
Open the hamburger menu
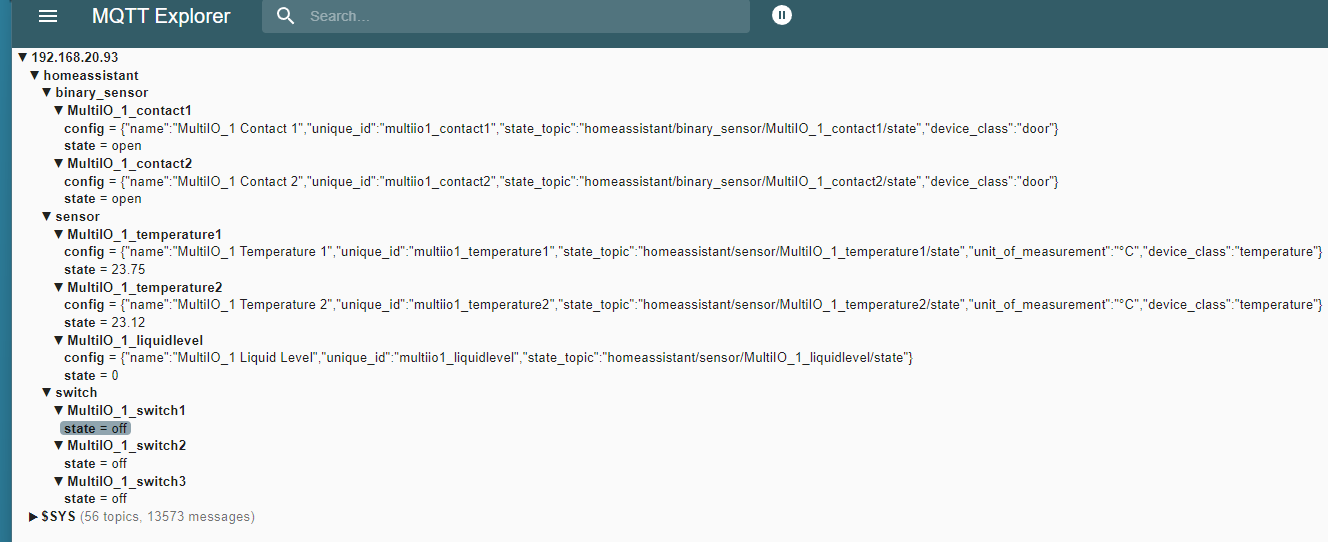[x=48, y=16]
